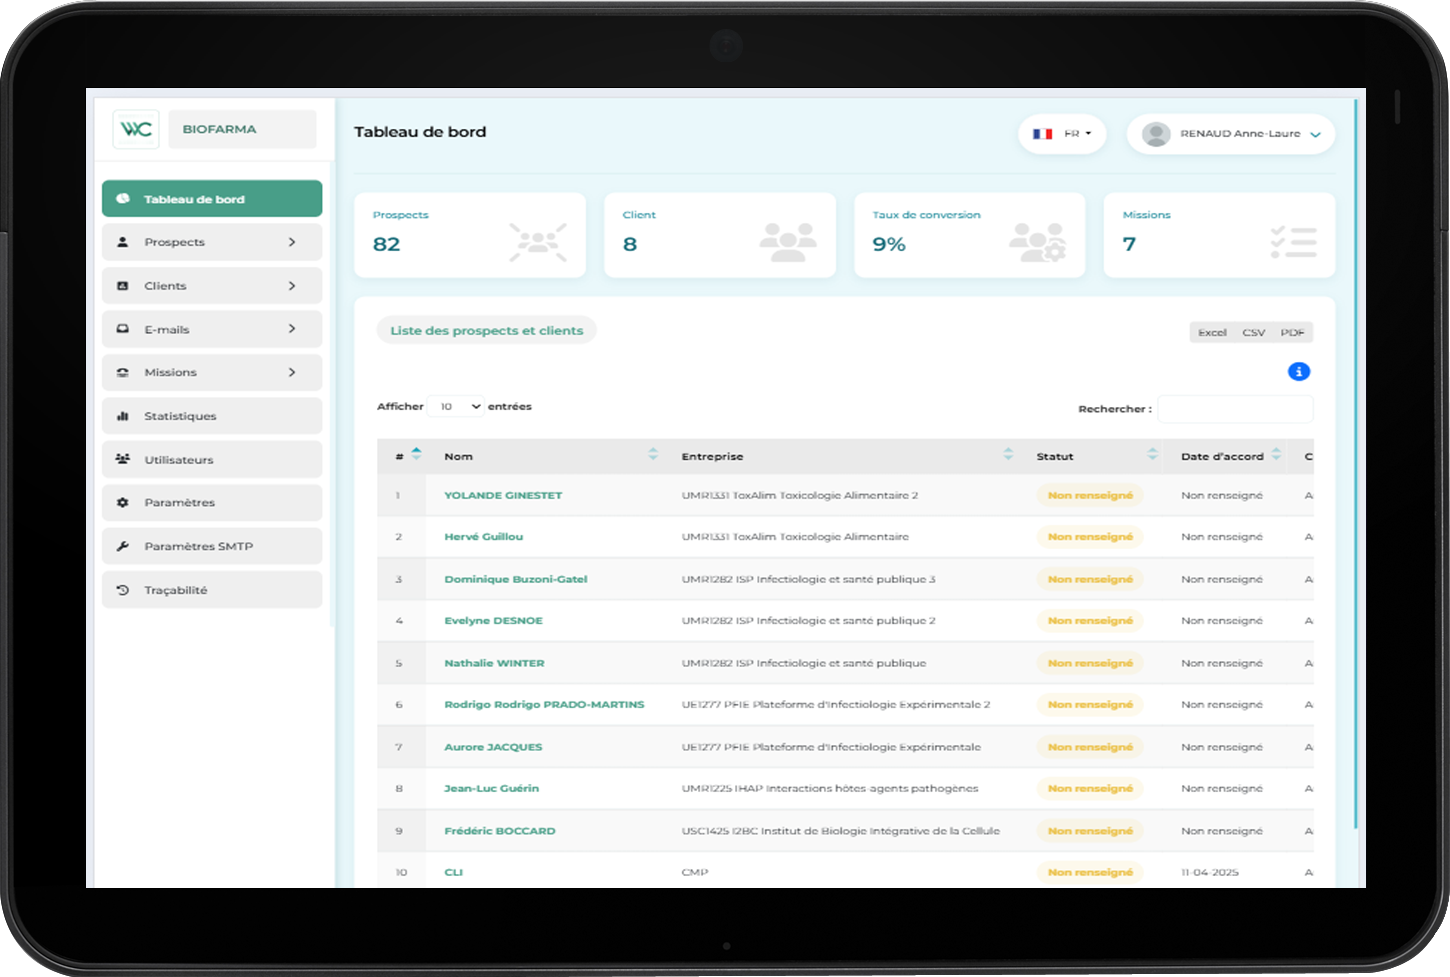
Task: Click the blue info icon above the table
Action: [1299, 371]
